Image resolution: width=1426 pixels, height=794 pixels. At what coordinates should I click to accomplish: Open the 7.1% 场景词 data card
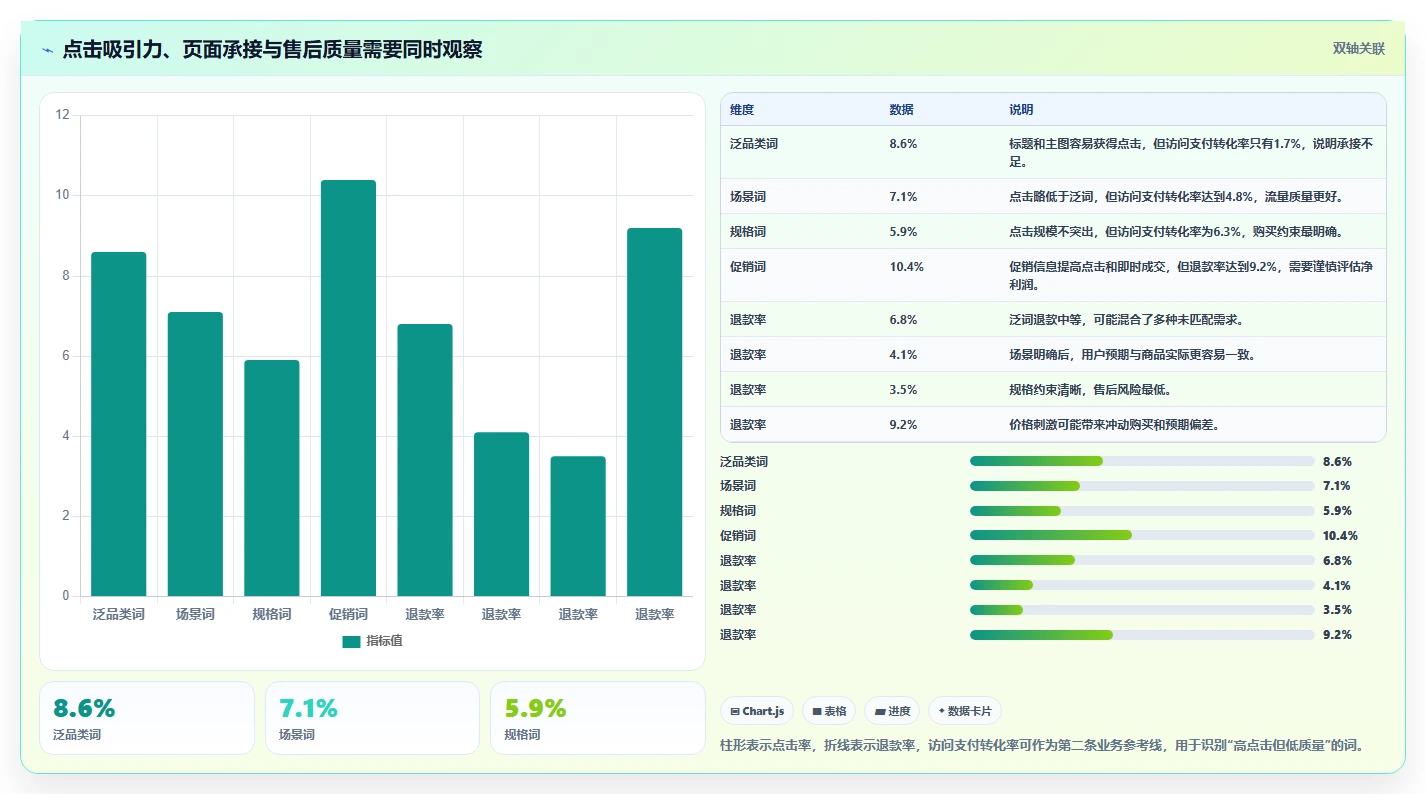(372, 718)
